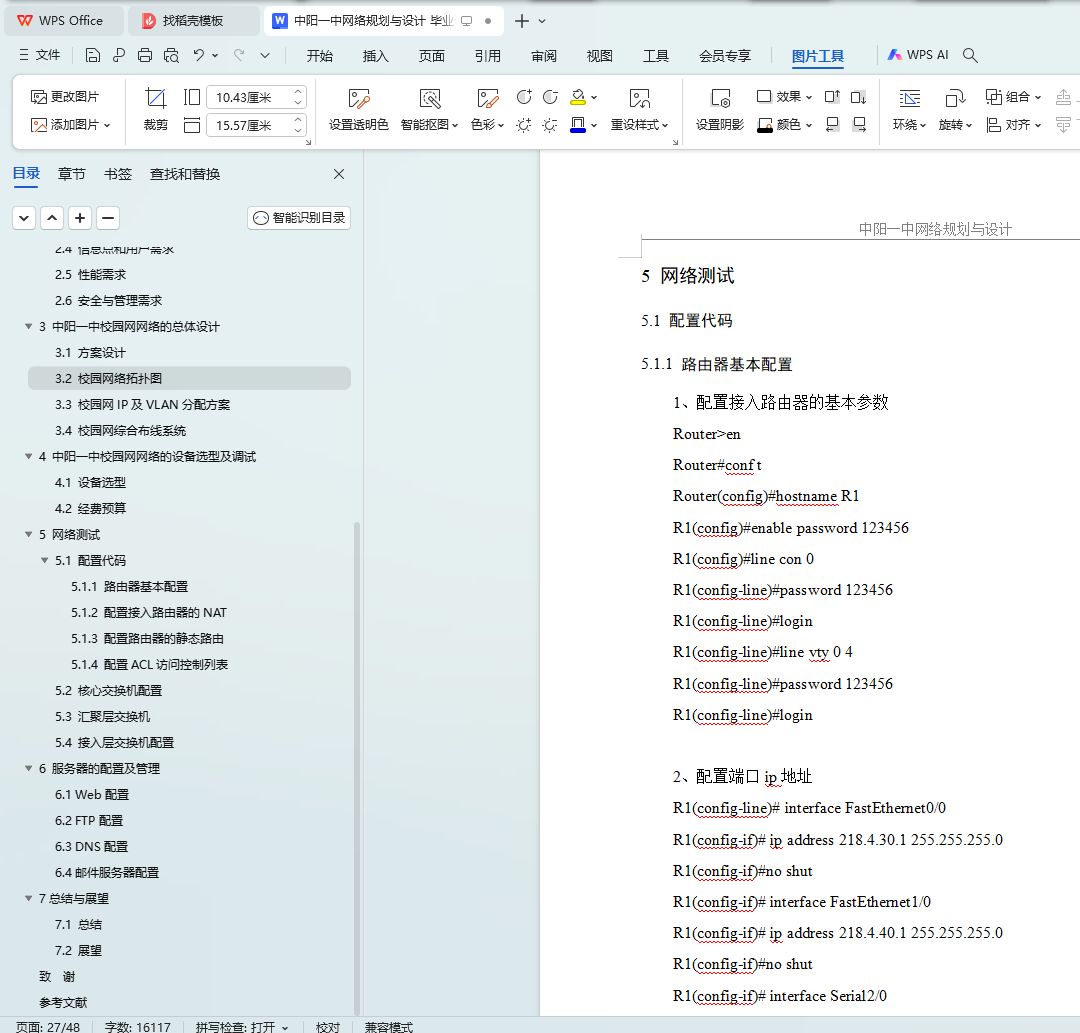1080x1033 pixels.
Task: Click the Redo arrow icon
Action: (239, 55)
